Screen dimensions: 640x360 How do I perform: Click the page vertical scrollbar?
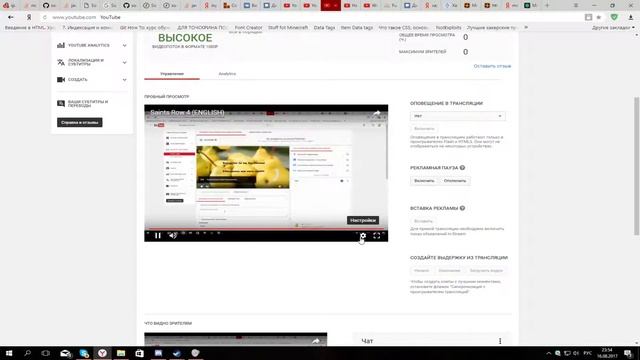tap(636, 166)
